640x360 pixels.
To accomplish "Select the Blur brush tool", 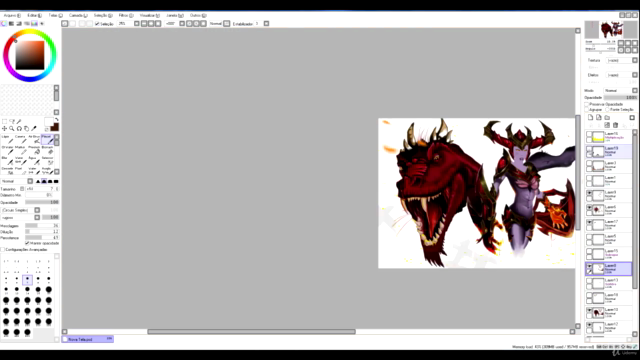I will coord(7,160).
